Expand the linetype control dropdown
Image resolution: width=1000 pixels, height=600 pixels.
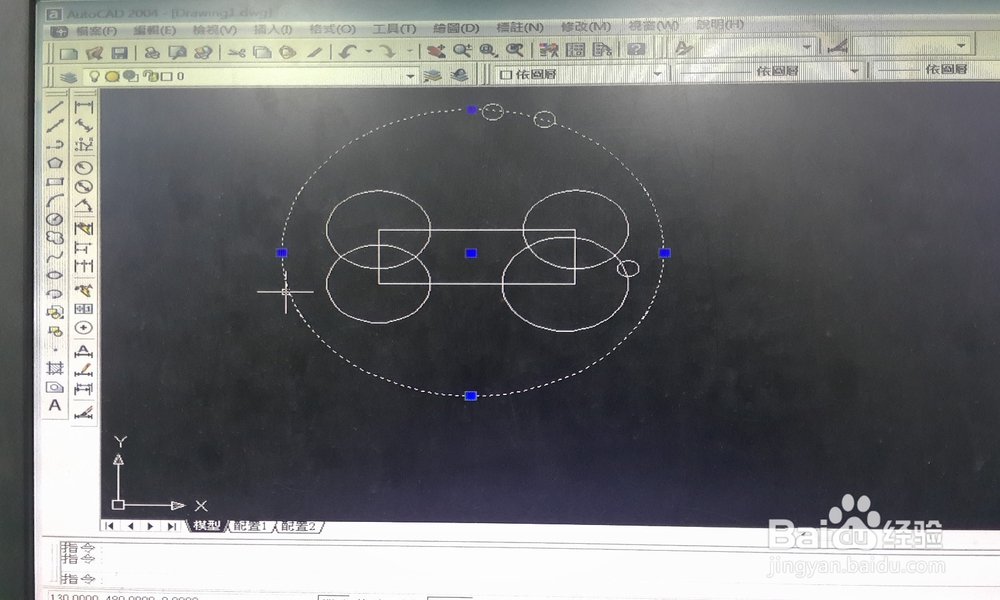click(x=855, y=71)
